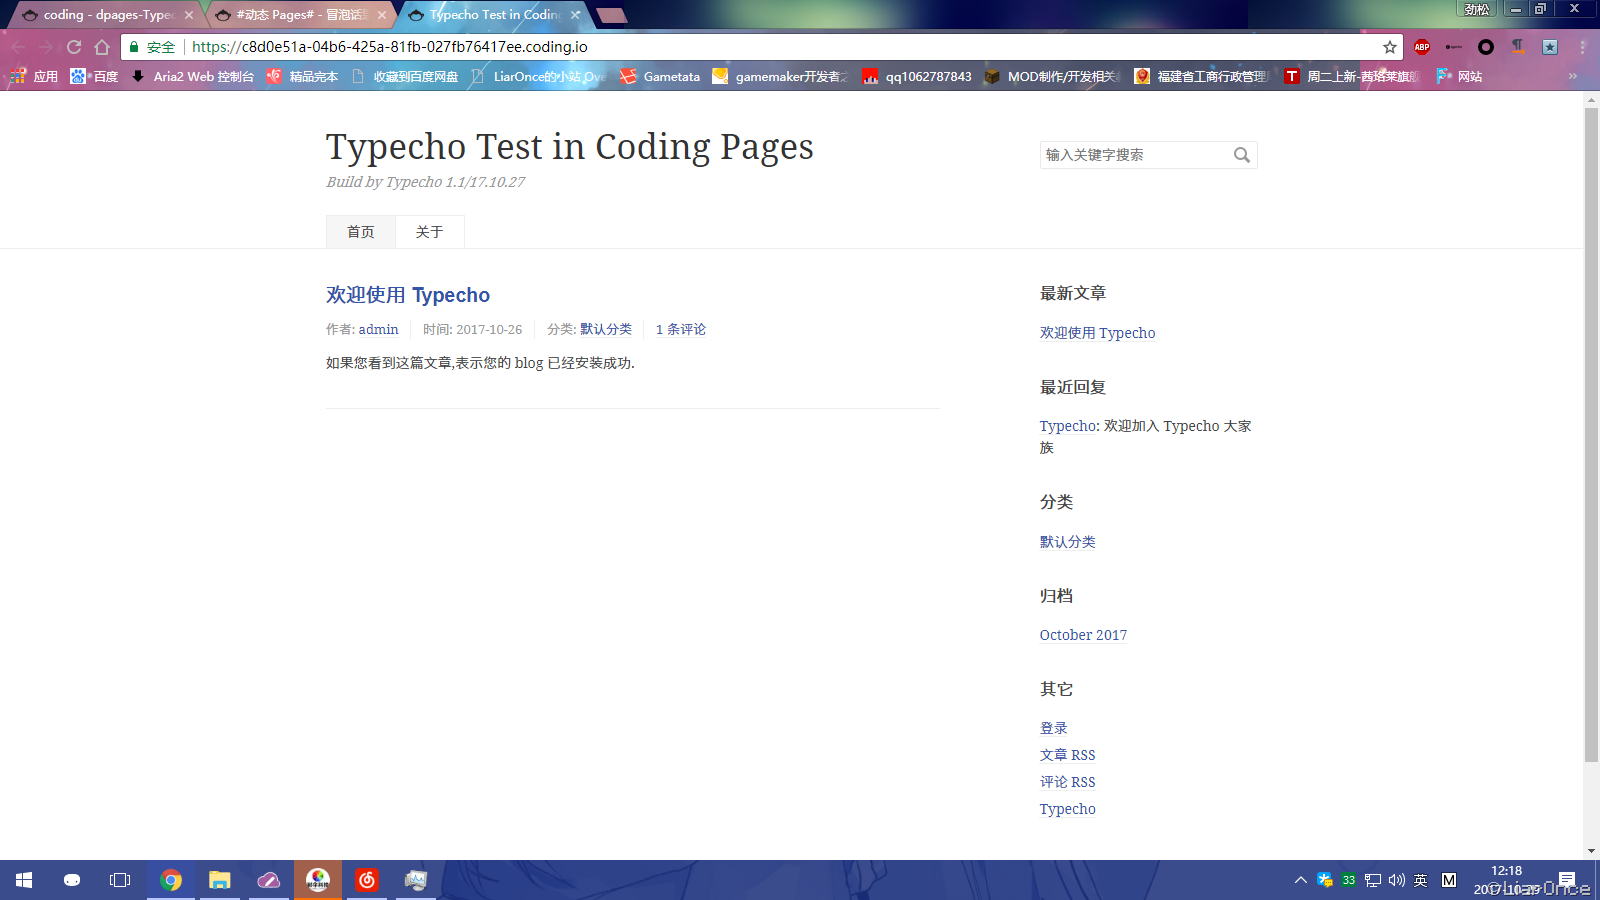Click the 登录 login link
This screenshot has height=900, width=1600.
[x=1054, y=728]
